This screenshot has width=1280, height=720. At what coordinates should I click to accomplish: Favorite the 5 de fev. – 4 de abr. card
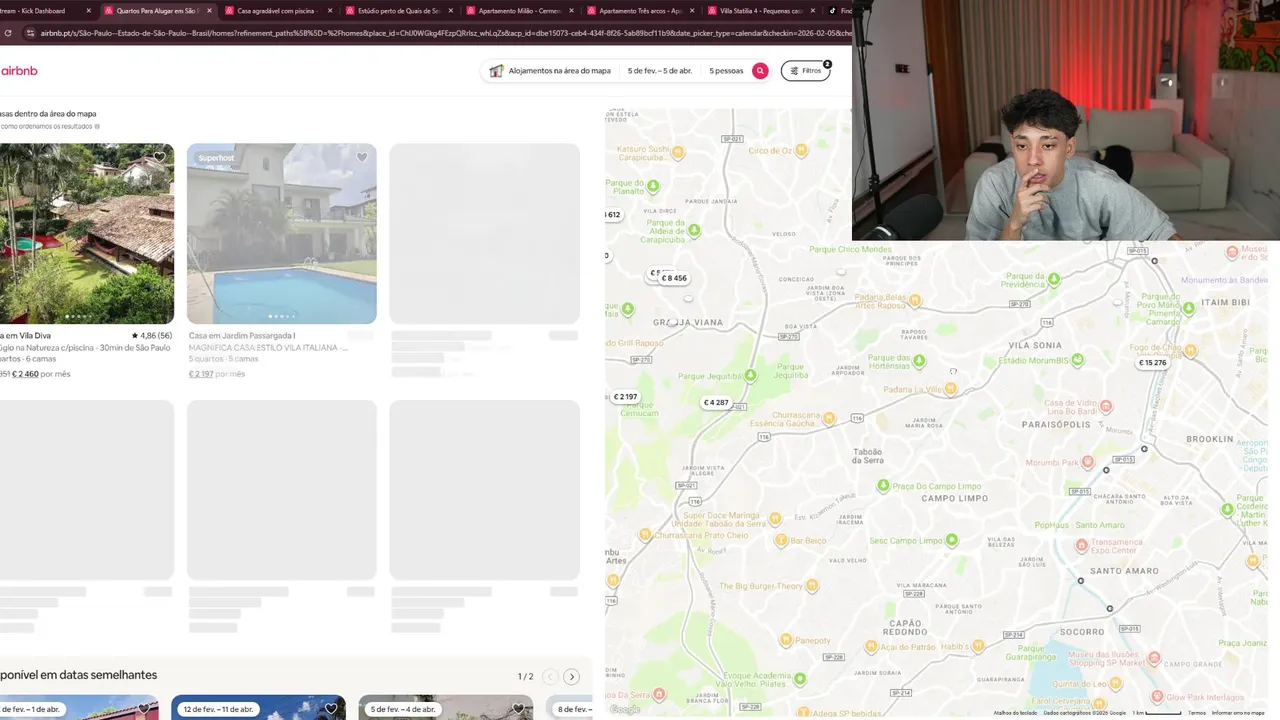click(518, 709)
